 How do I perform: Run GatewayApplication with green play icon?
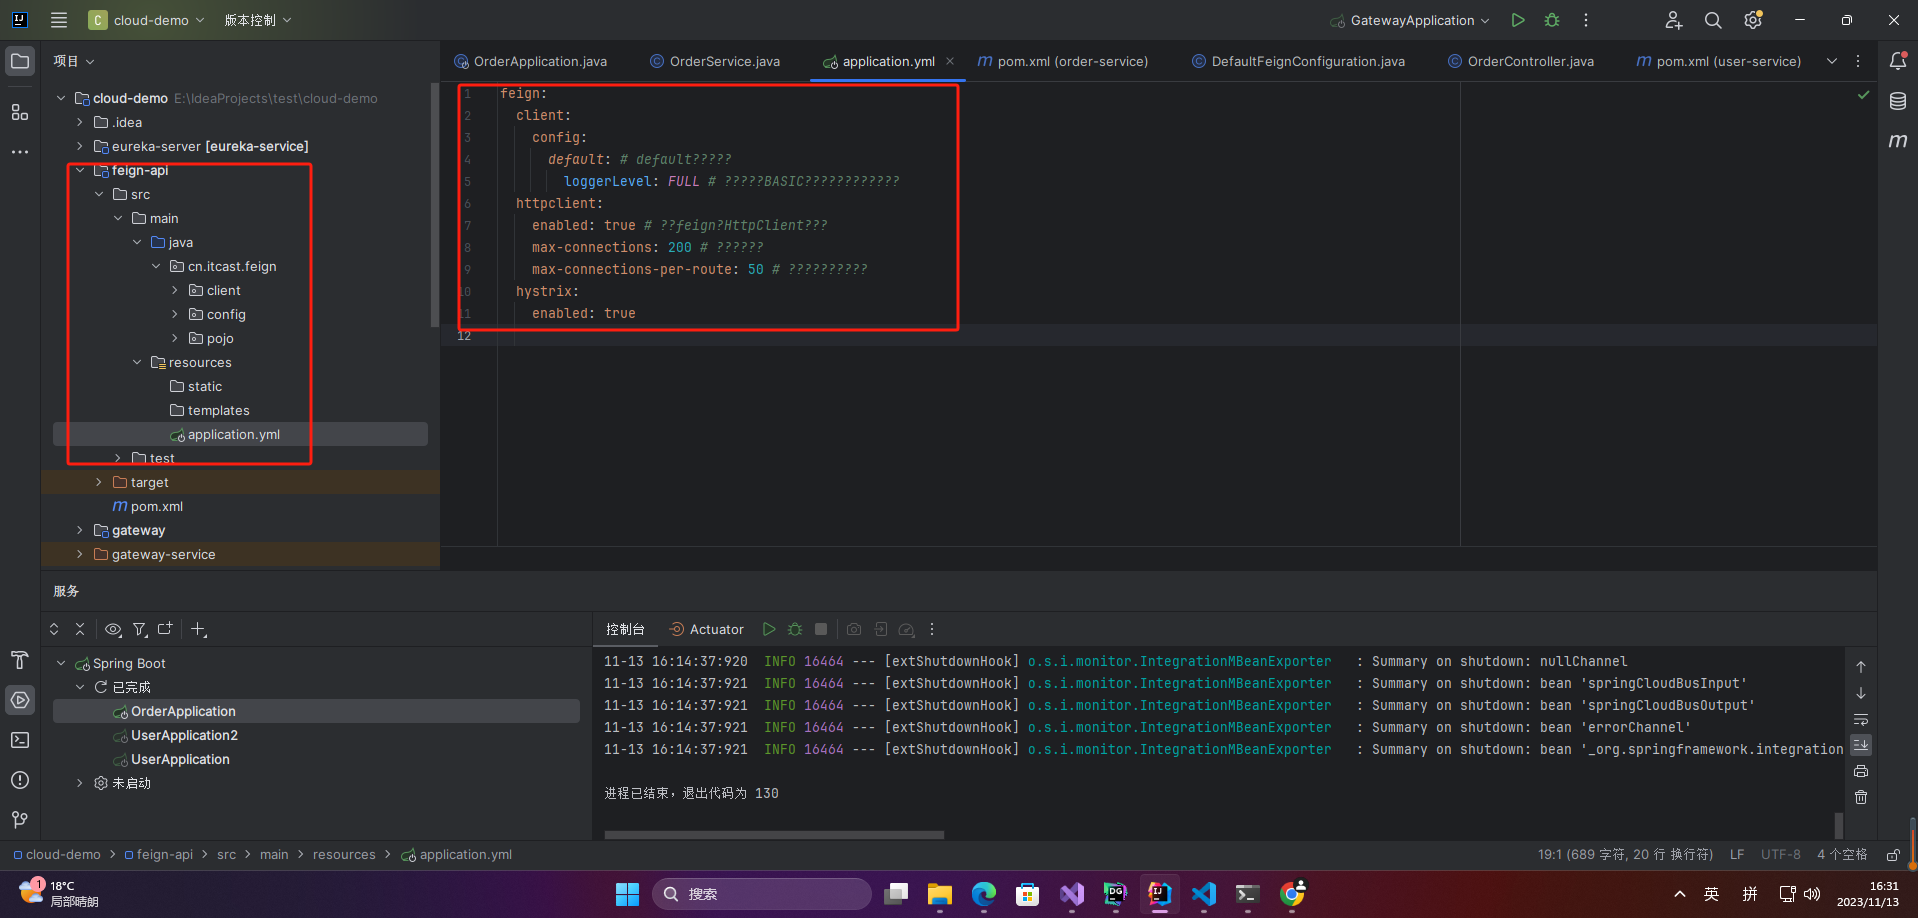1518,20
